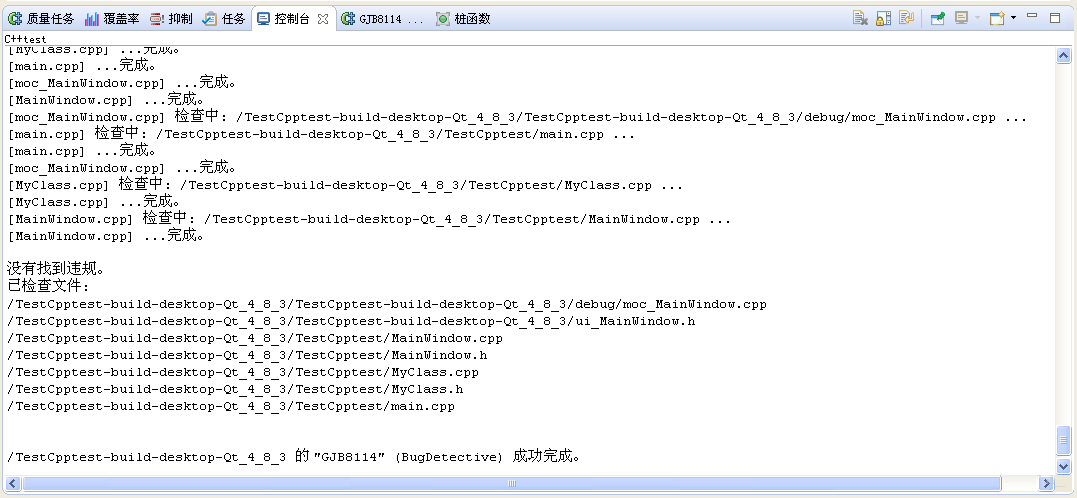Click the moc_MainWindow.cpp 检查中 line
This screenshot has width=1077, height=498.
(517, 117)
